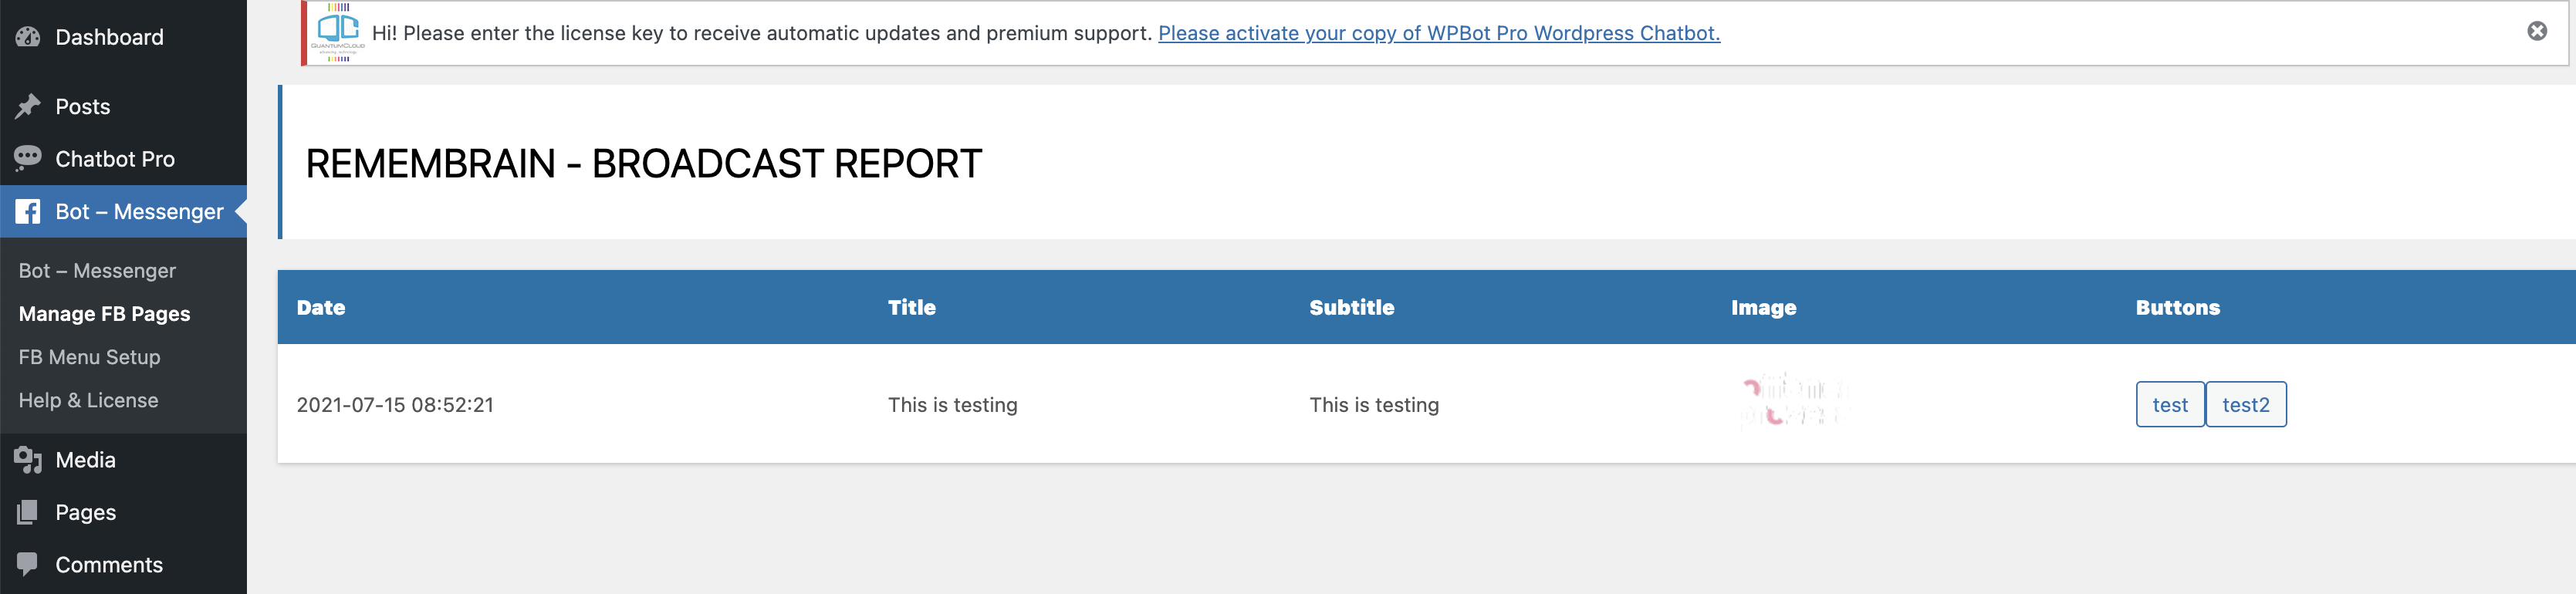Image resolution: width=2576 pixels, height=594 pixels.
Task: Go to FB Menu Setup
Action: (x=89, y=357)
